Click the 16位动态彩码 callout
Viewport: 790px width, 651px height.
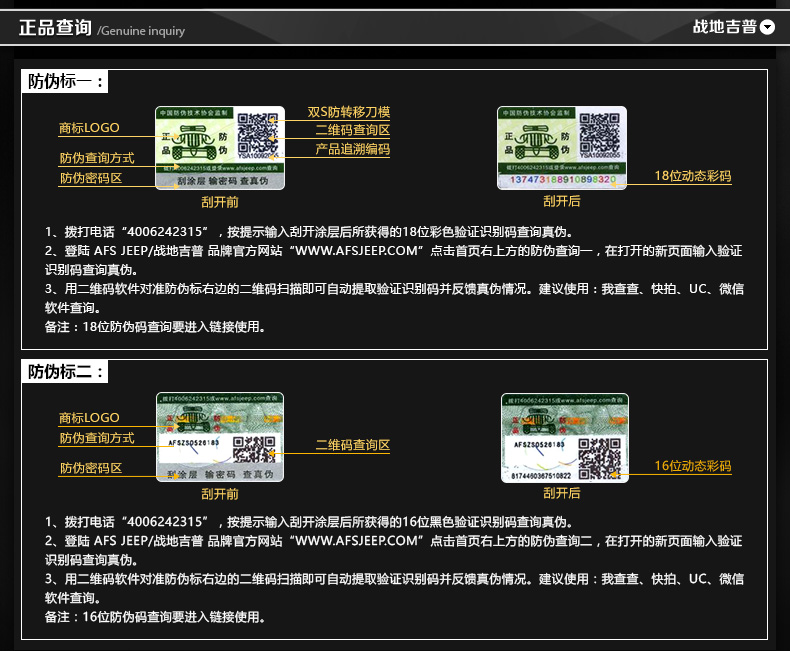pyautogui.click(x=693, y=466)
